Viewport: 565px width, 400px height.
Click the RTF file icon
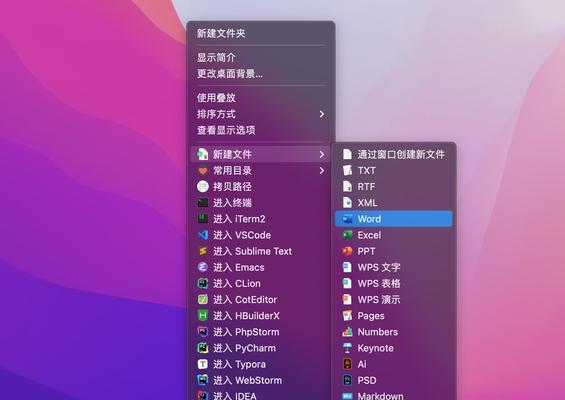tap(347, 187)
